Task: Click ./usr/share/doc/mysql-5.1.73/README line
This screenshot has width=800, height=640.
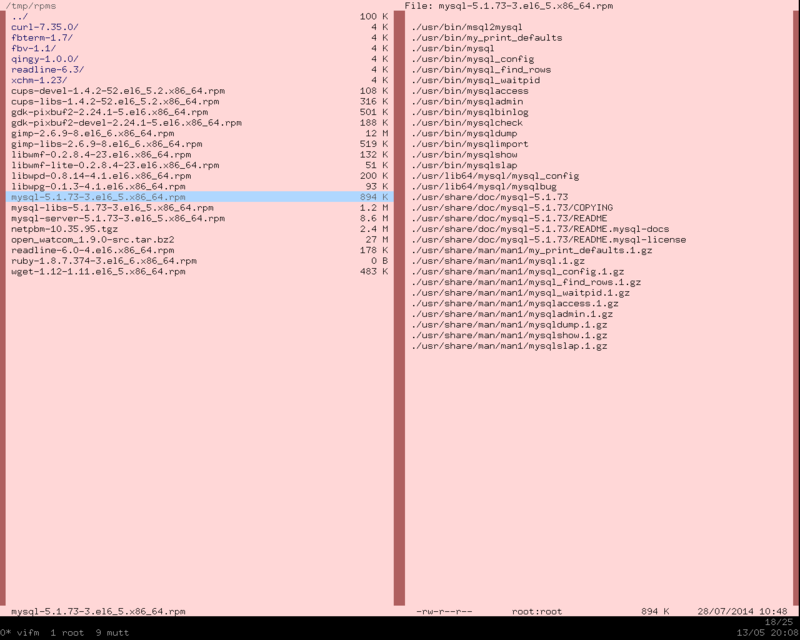Action: click(x=509, y=218)
